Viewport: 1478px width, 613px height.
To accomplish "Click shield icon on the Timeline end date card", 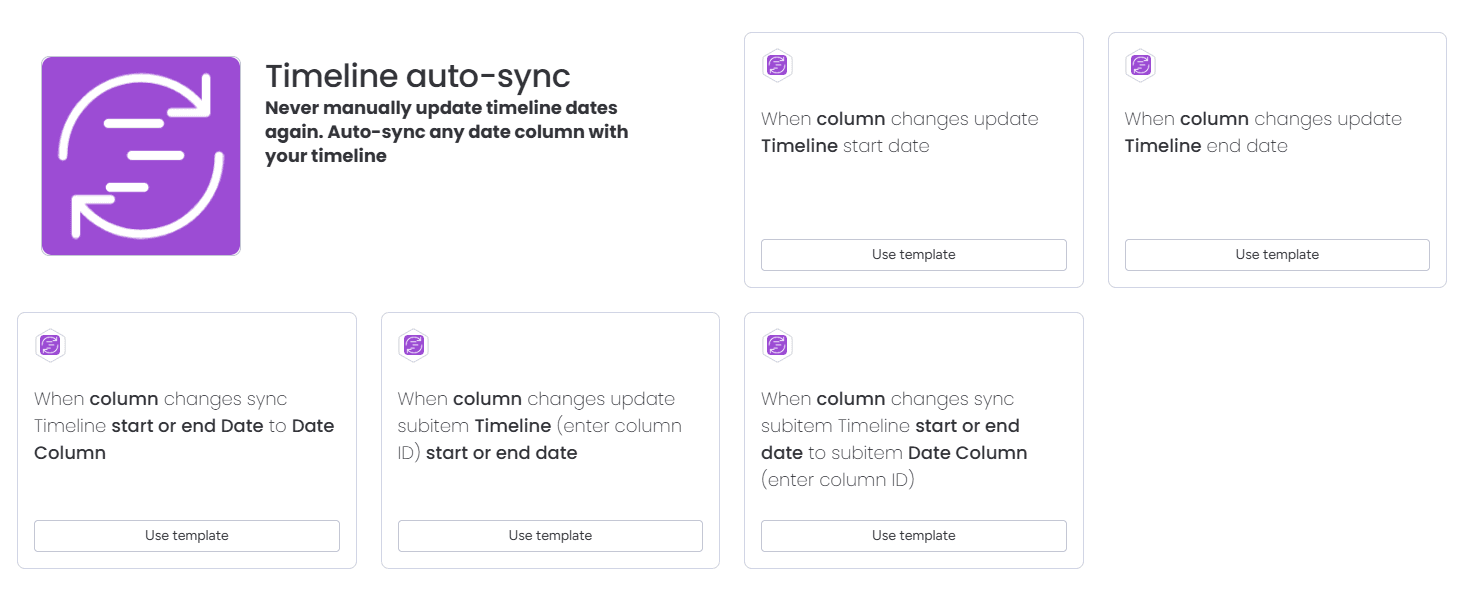I will click(1141, 66).
